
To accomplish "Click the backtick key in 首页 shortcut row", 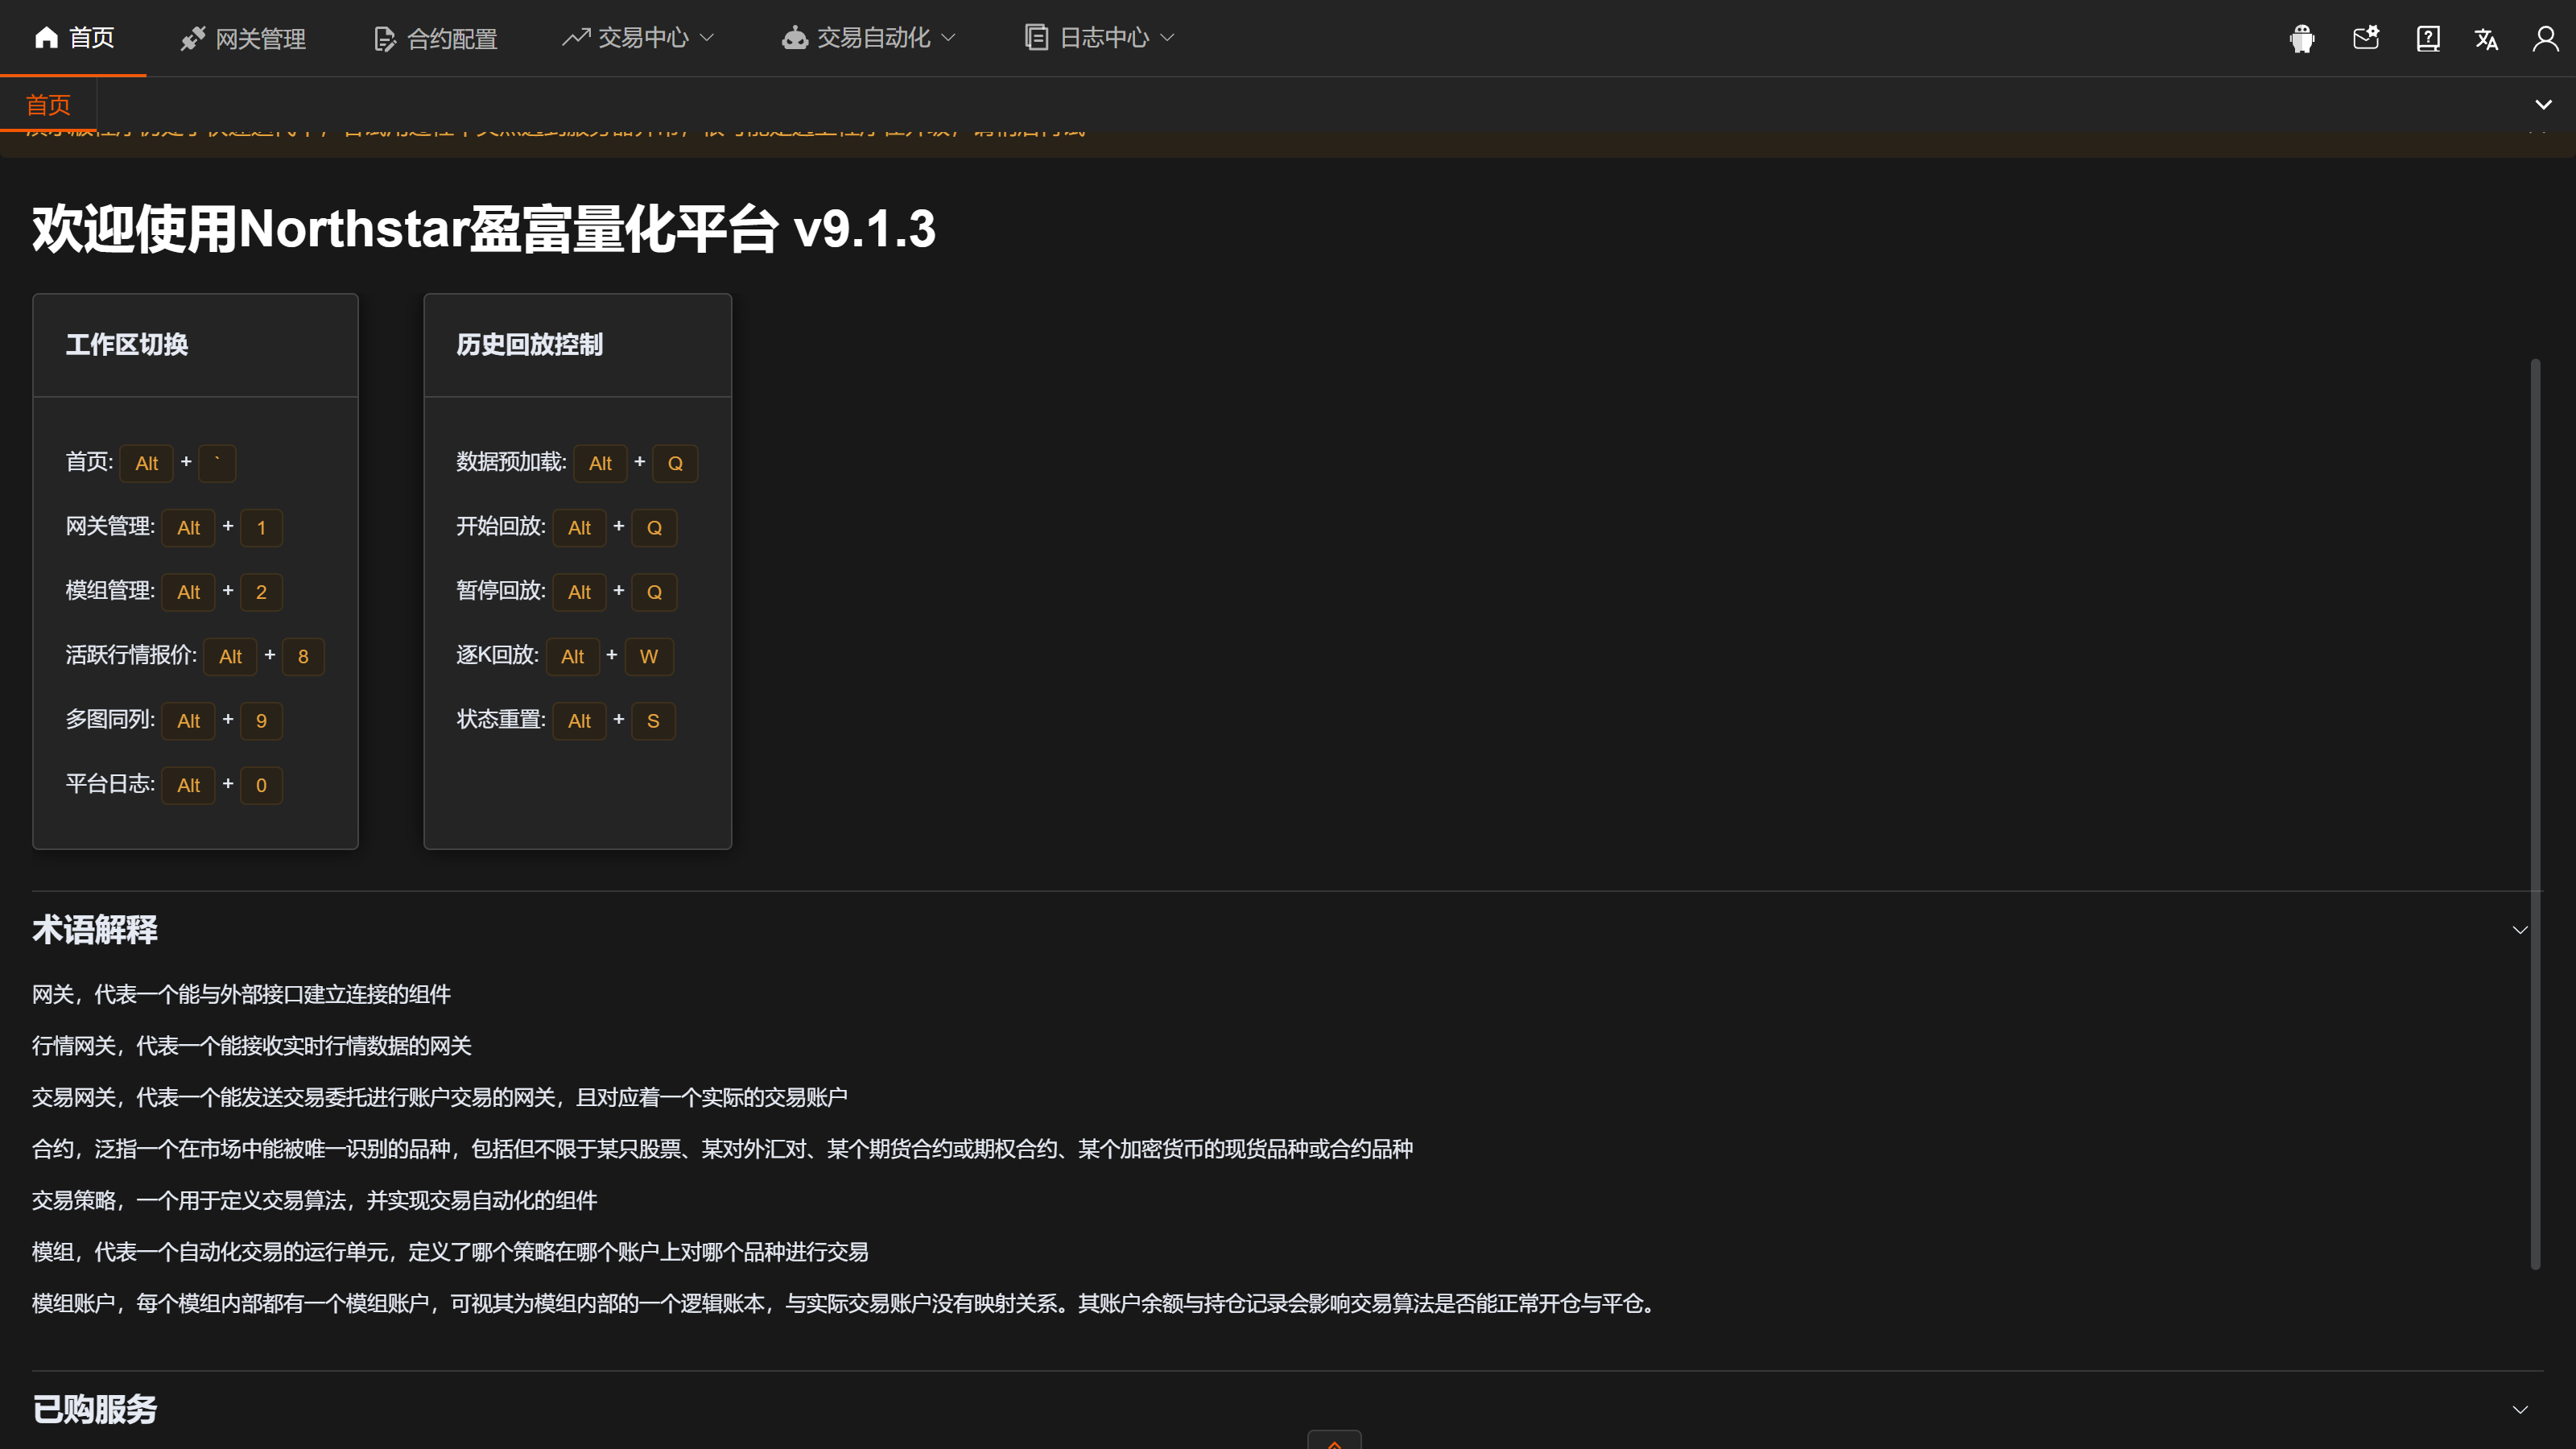I will [217, 463].
